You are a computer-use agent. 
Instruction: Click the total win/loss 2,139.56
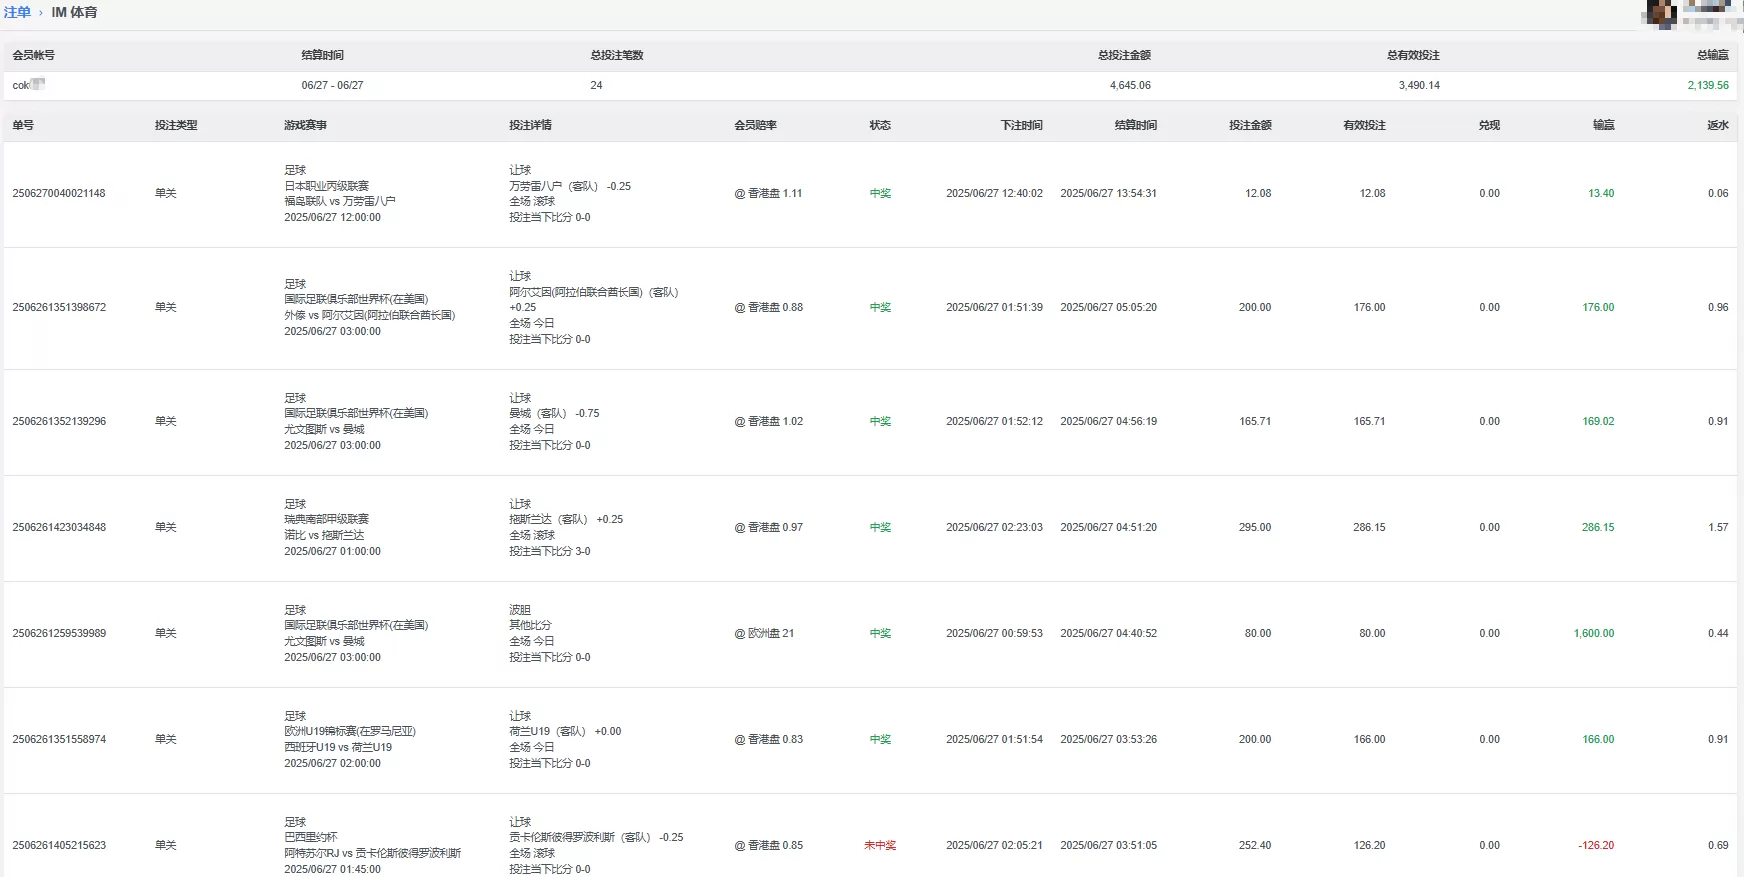click(1708, 85)
